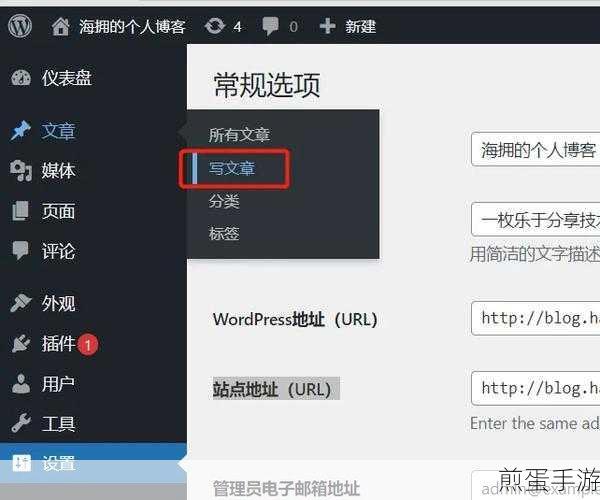Screen dimensions: 600x500
Task: Click the comment count 0 in admin bar
Action: click(x=293, y=27)
